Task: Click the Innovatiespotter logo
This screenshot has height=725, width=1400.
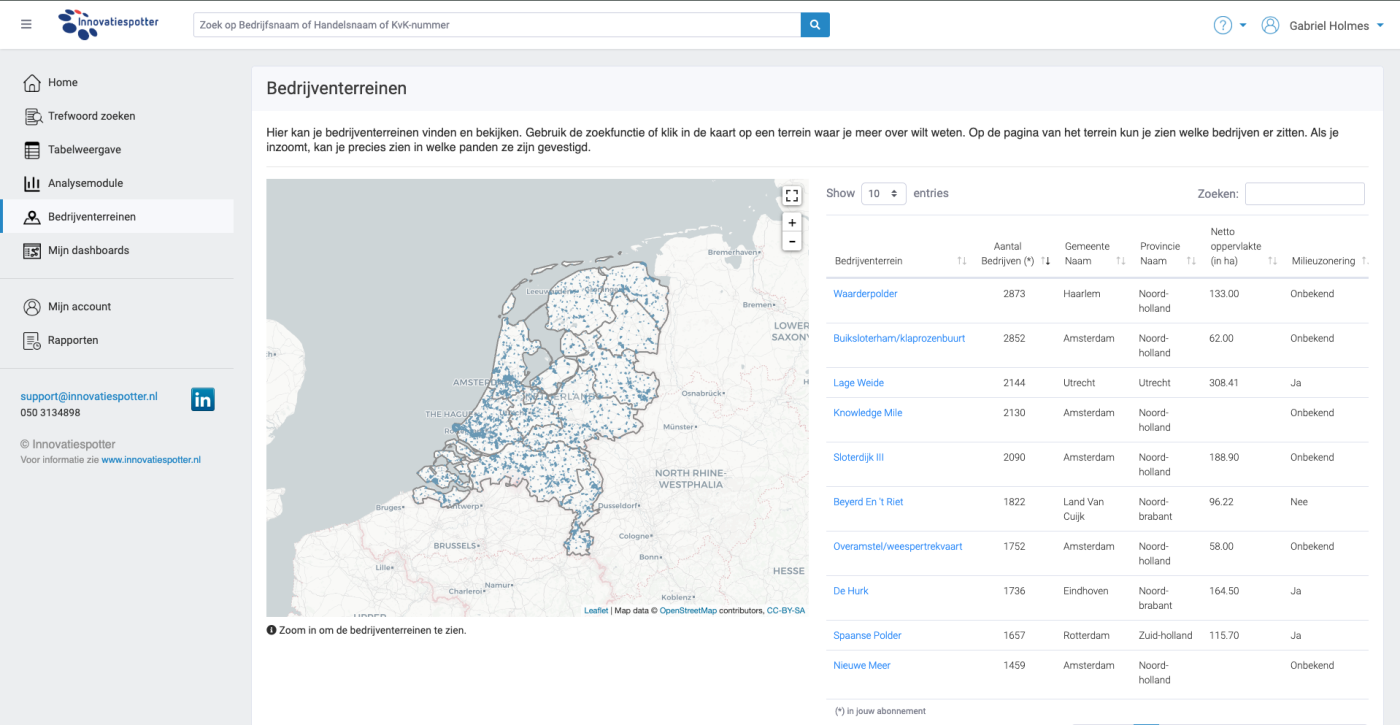Action: 108,24
